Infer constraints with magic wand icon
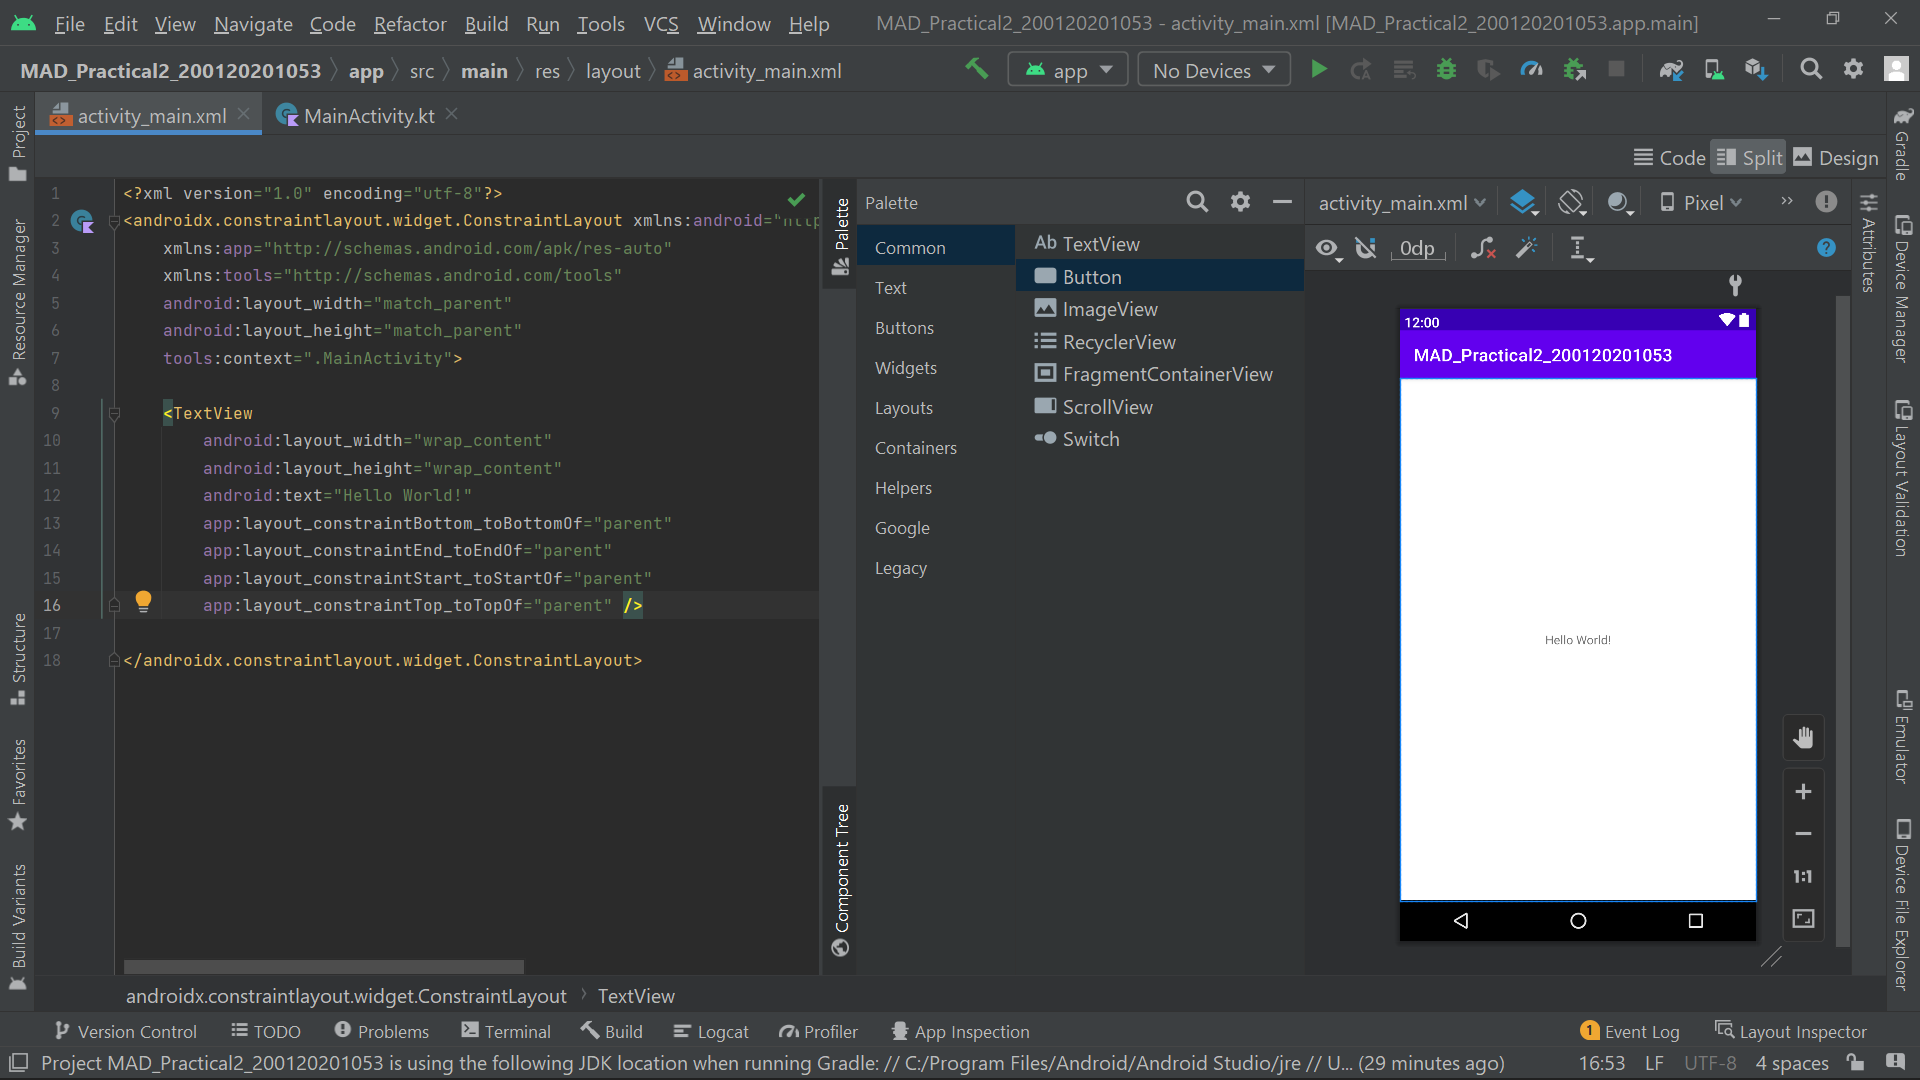The height and width of the screenshot is (1080, 1920). 1527,248
